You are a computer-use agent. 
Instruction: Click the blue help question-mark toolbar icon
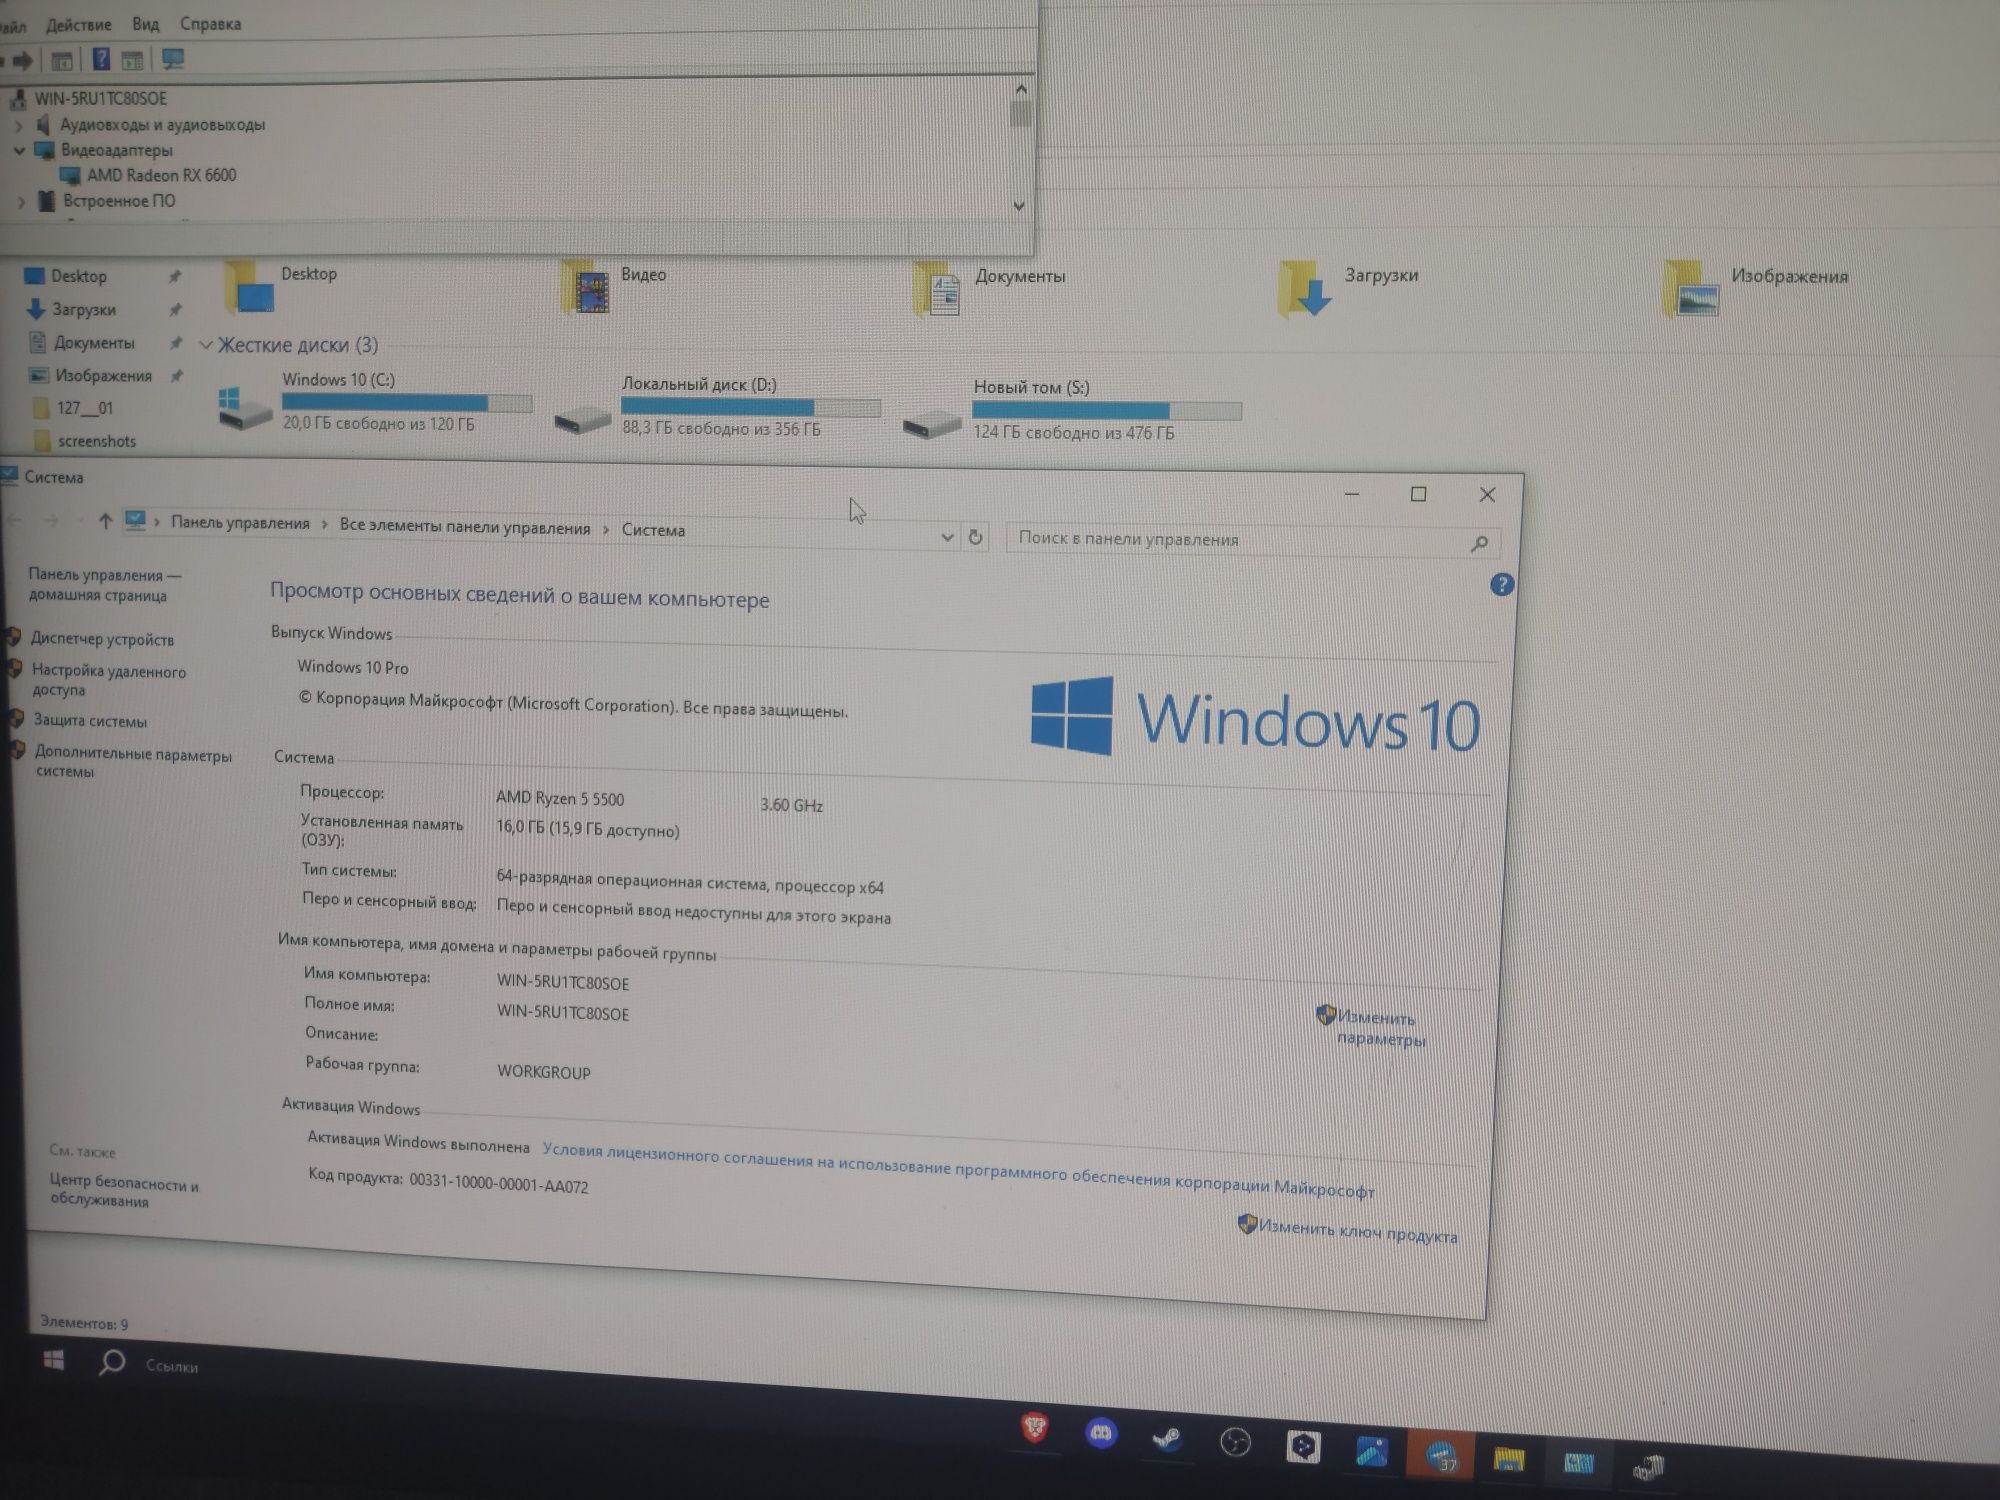coord(101,59)
